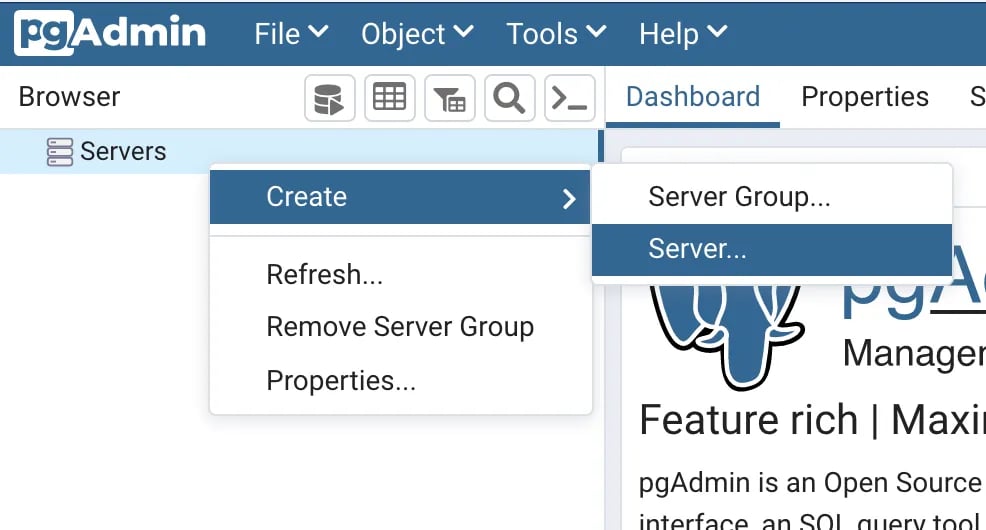Switch to the Properties tab
This screenshot has width=986, height=530.
(865, 97)
